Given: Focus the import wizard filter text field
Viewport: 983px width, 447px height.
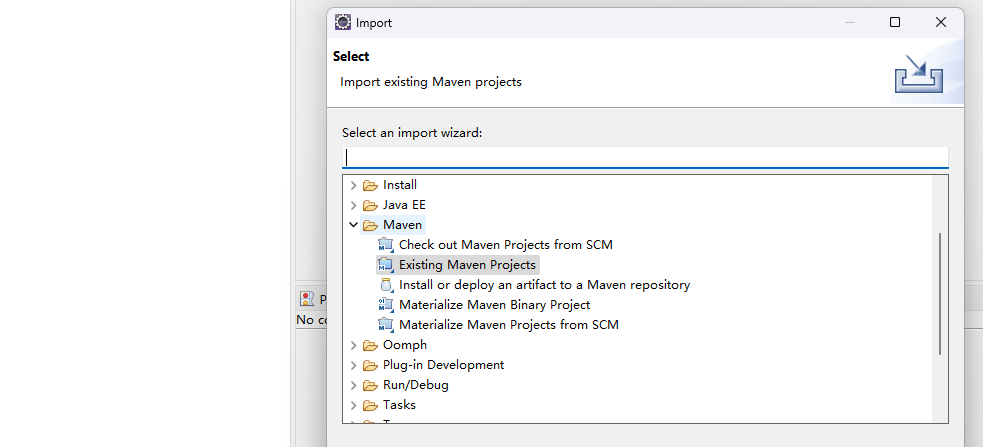Looking at the screenshot, I should coord(645,157).
